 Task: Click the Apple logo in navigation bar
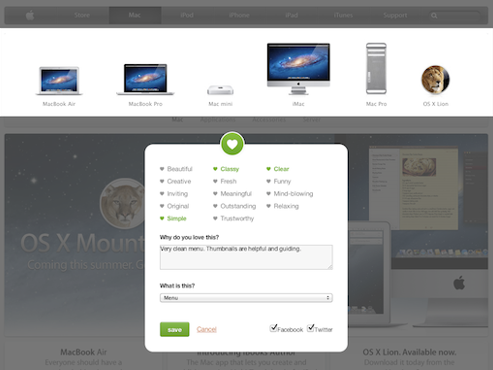point(30,15)
